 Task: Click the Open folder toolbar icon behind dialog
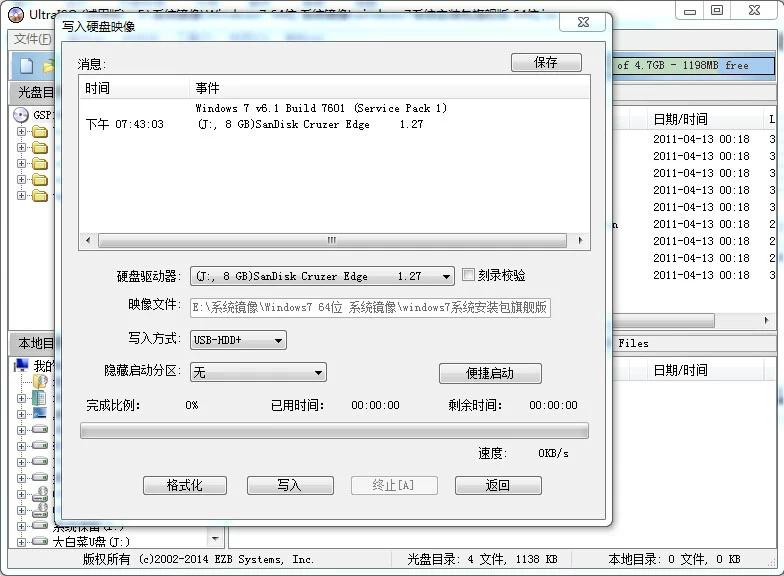pos(48,66)
